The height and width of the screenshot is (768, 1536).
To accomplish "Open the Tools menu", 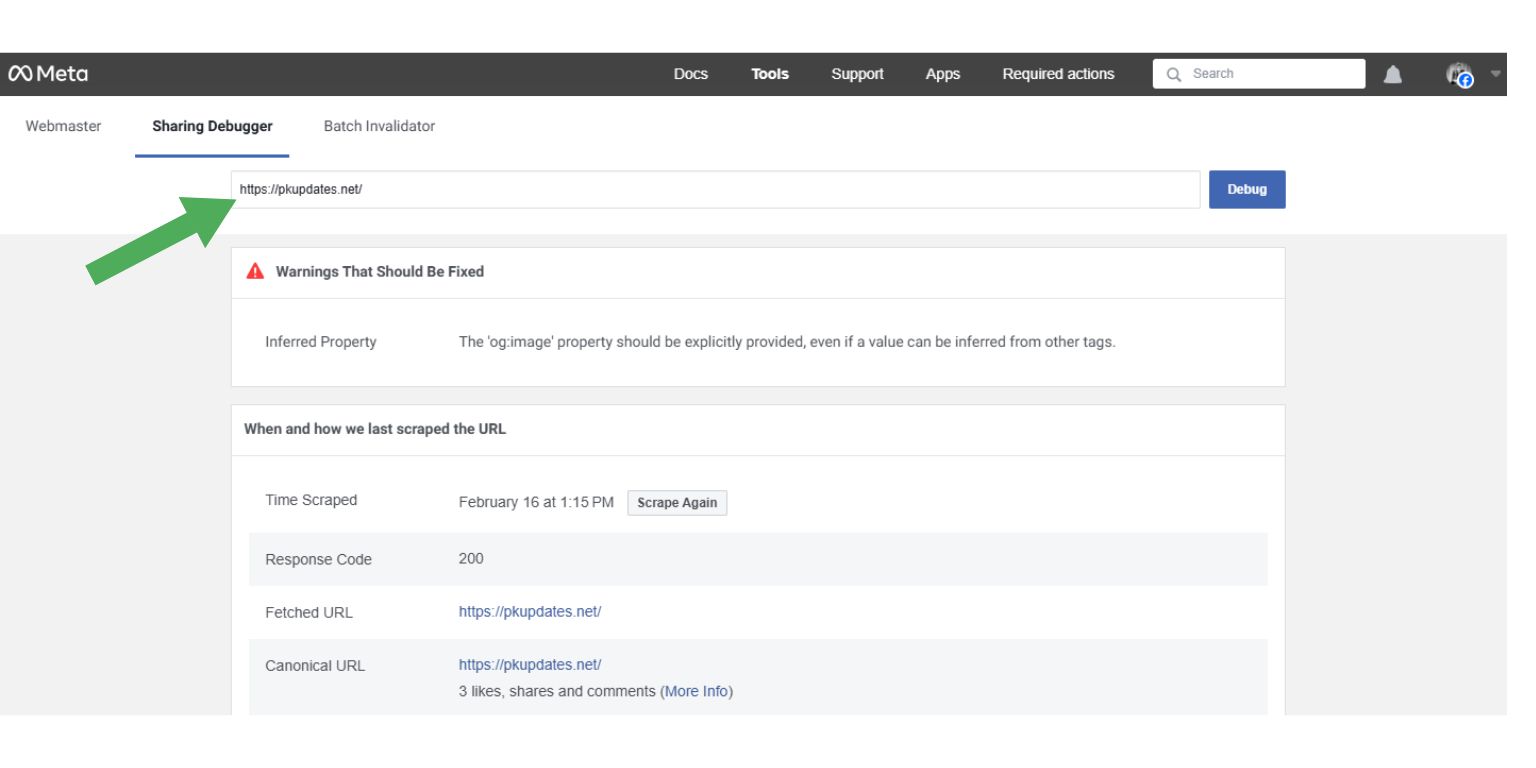I will (x=770, y=74).
